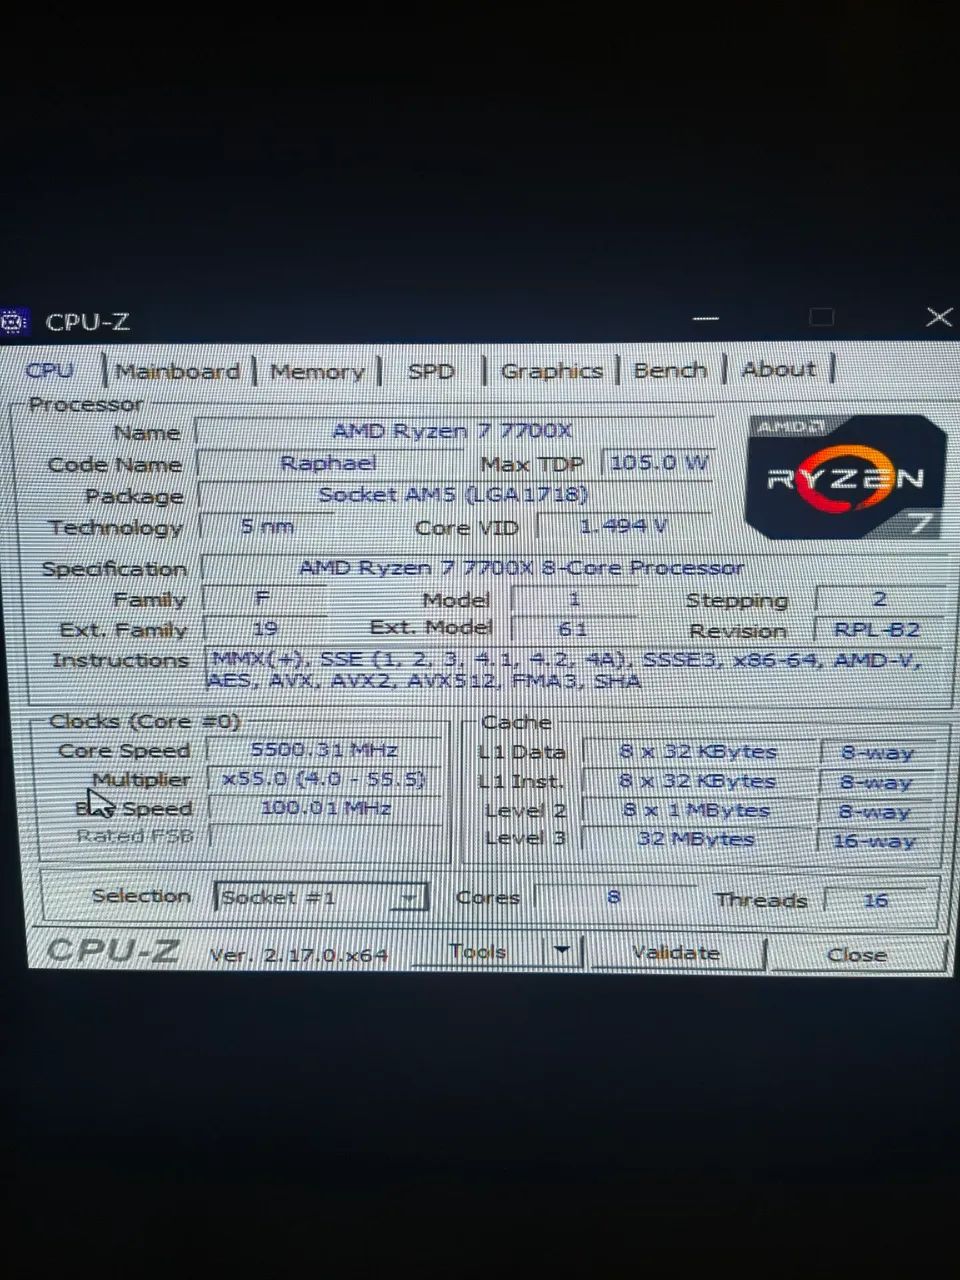This screenshot has height=1280, width=960.
Task: Click the Stepping value 2
Action: click(879, 599)
